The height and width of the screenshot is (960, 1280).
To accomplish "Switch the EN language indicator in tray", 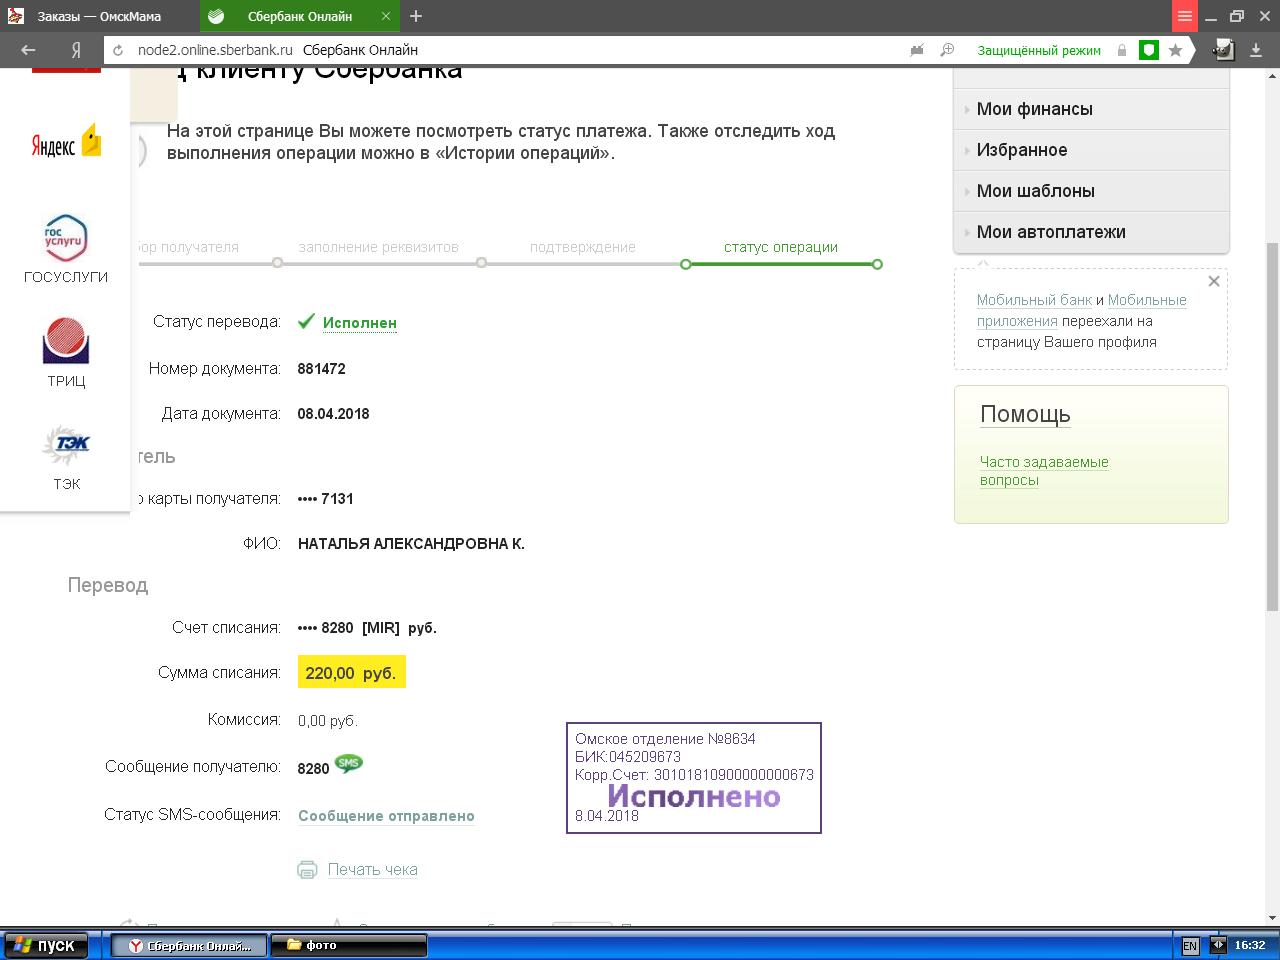I will 1190,945.
